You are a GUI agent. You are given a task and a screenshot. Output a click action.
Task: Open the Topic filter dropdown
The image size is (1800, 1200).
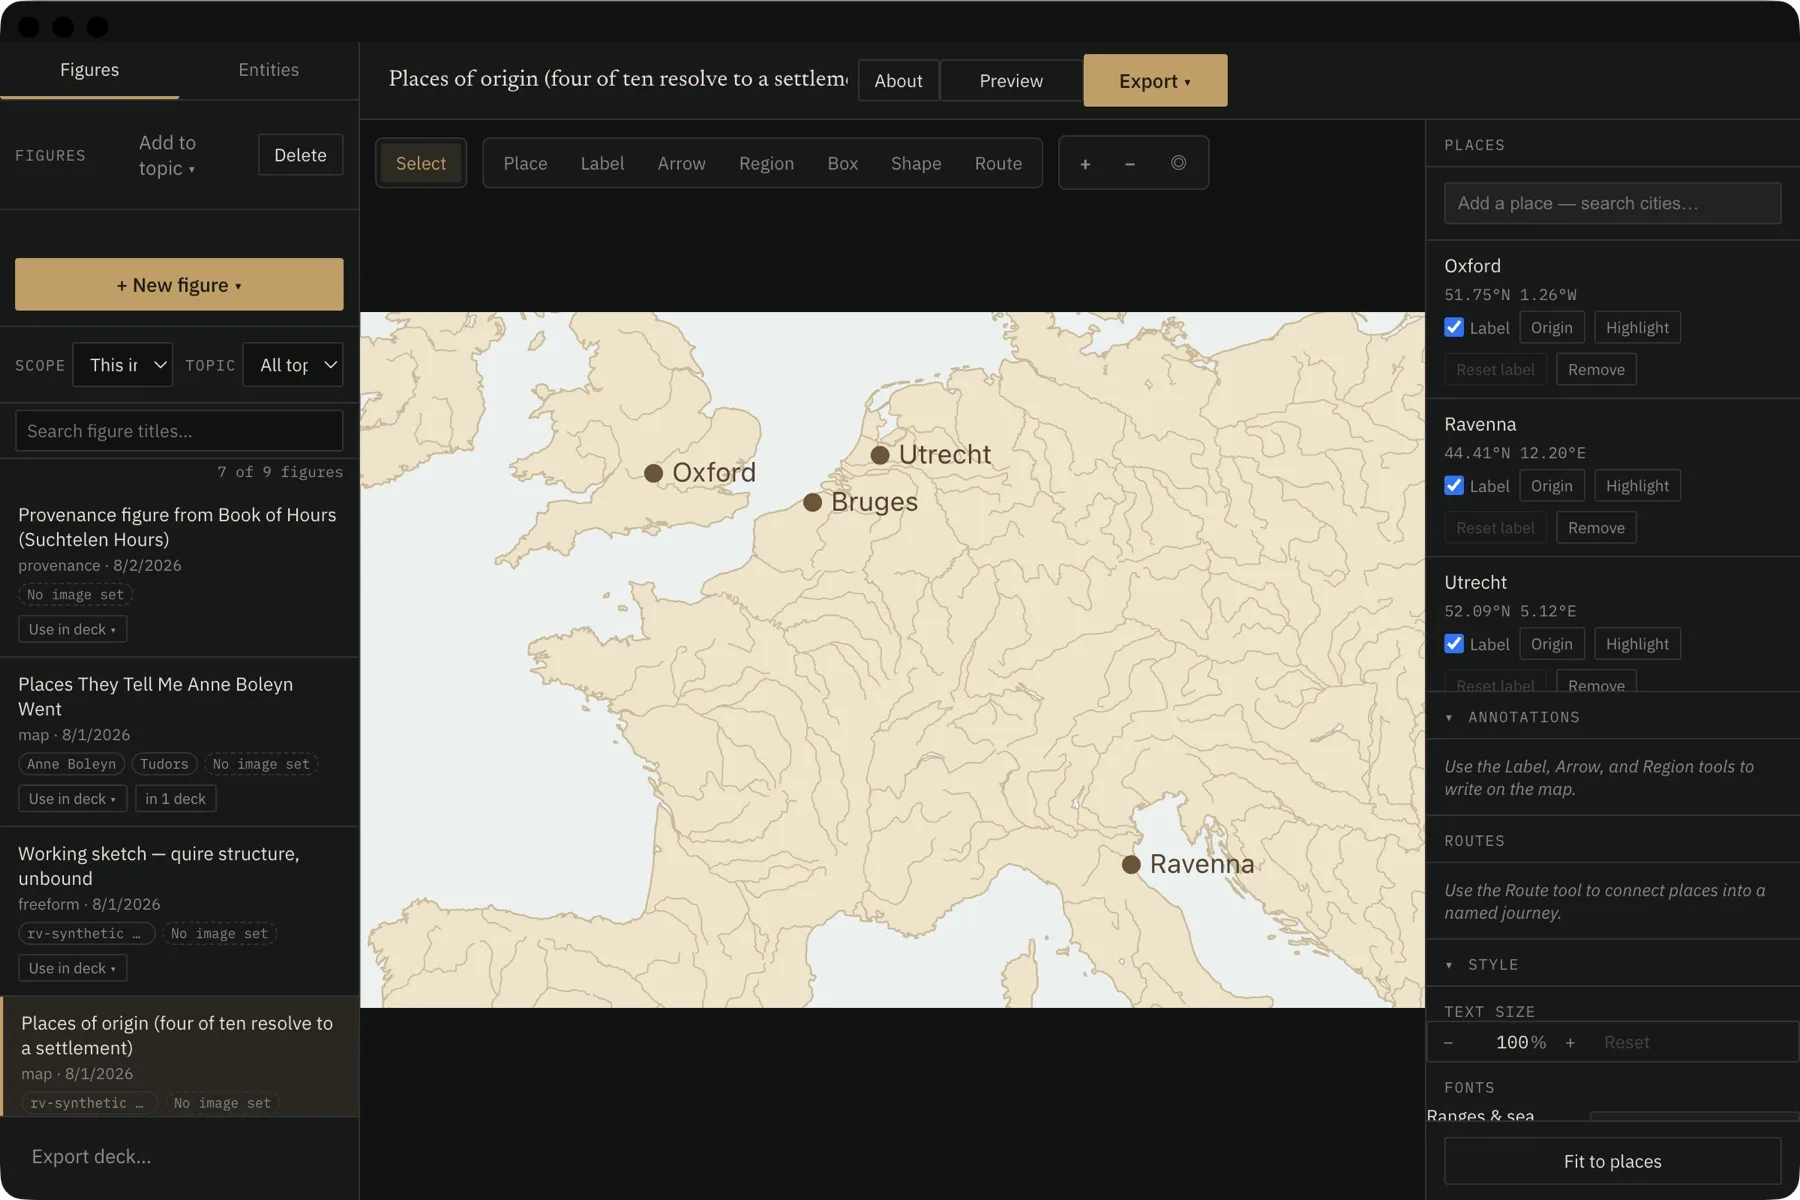[x=293, y=365]
